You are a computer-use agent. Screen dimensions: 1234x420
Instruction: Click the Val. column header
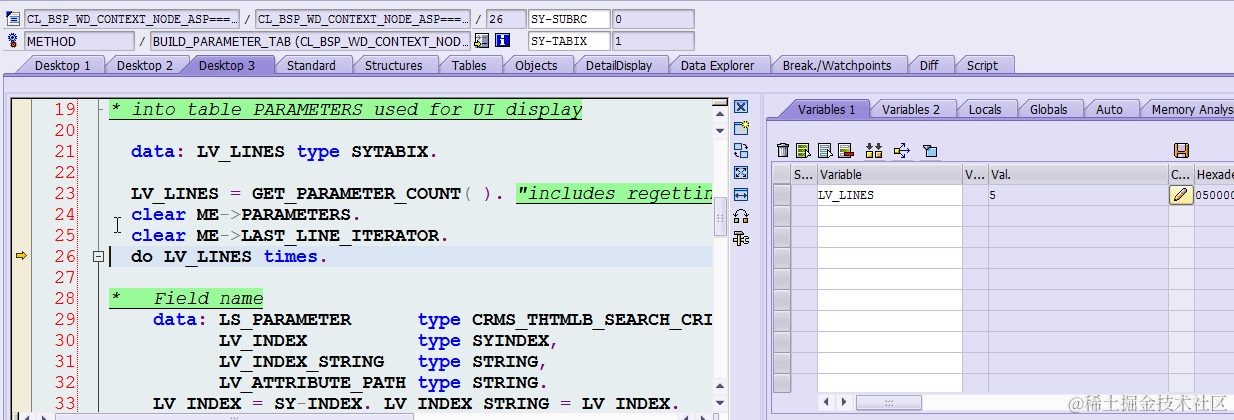[x=1077, y=174]
